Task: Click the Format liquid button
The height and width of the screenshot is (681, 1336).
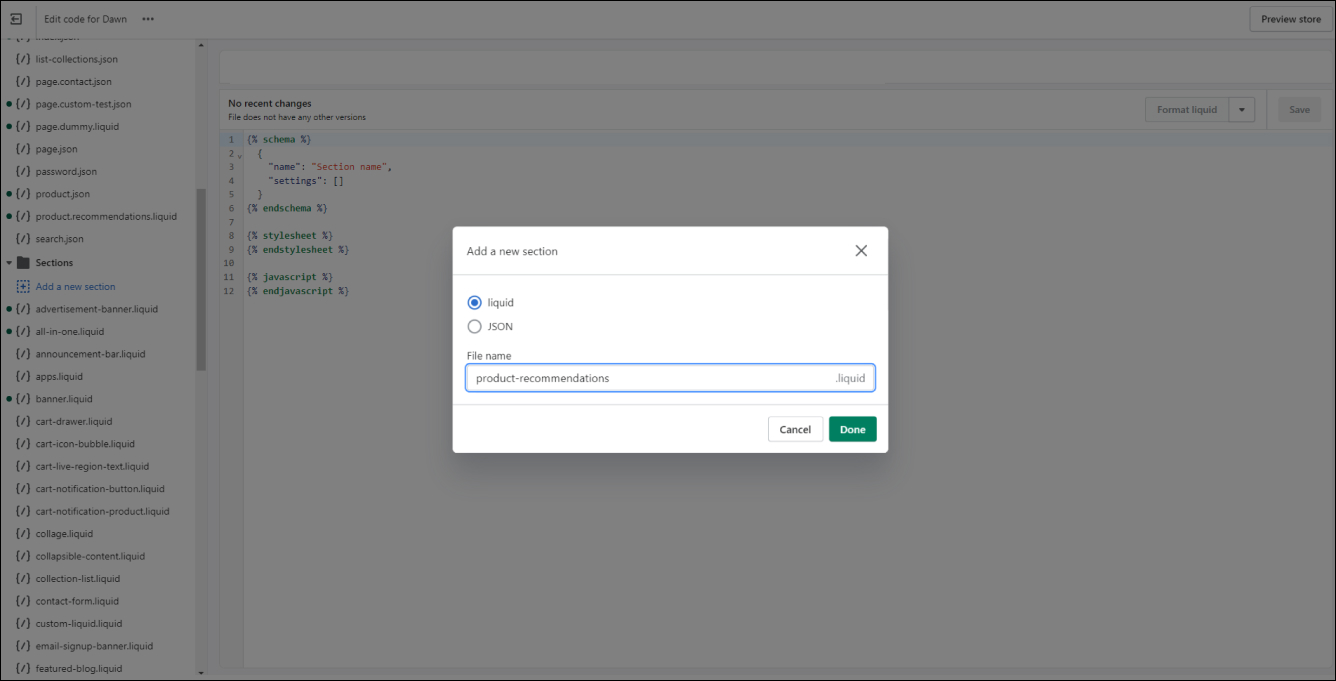Action: (1187, 110)
